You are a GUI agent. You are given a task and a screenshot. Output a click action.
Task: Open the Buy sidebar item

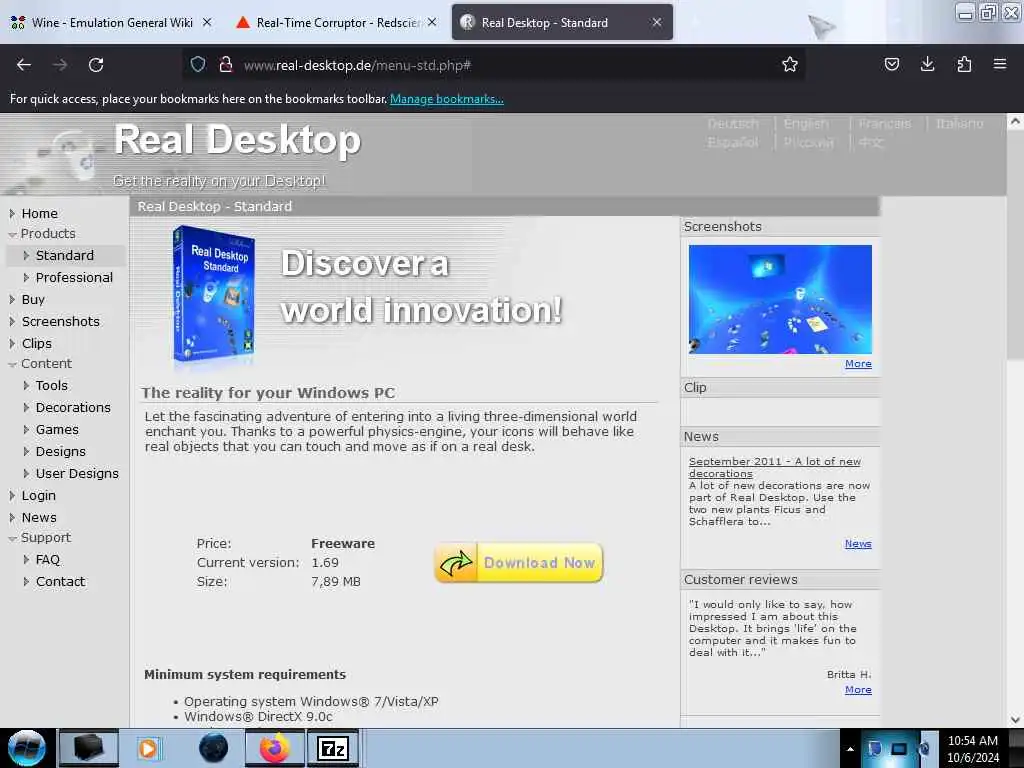[x=33, y=299]
